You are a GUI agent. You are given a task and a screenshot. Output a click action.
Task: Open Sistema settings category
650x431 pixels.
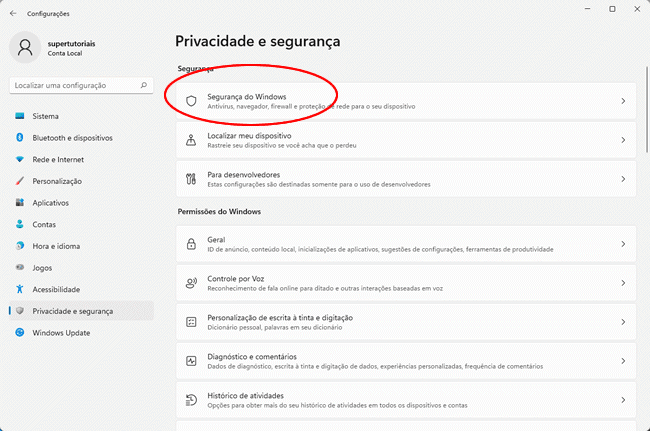pyautogui.click(x=81, y=116)
